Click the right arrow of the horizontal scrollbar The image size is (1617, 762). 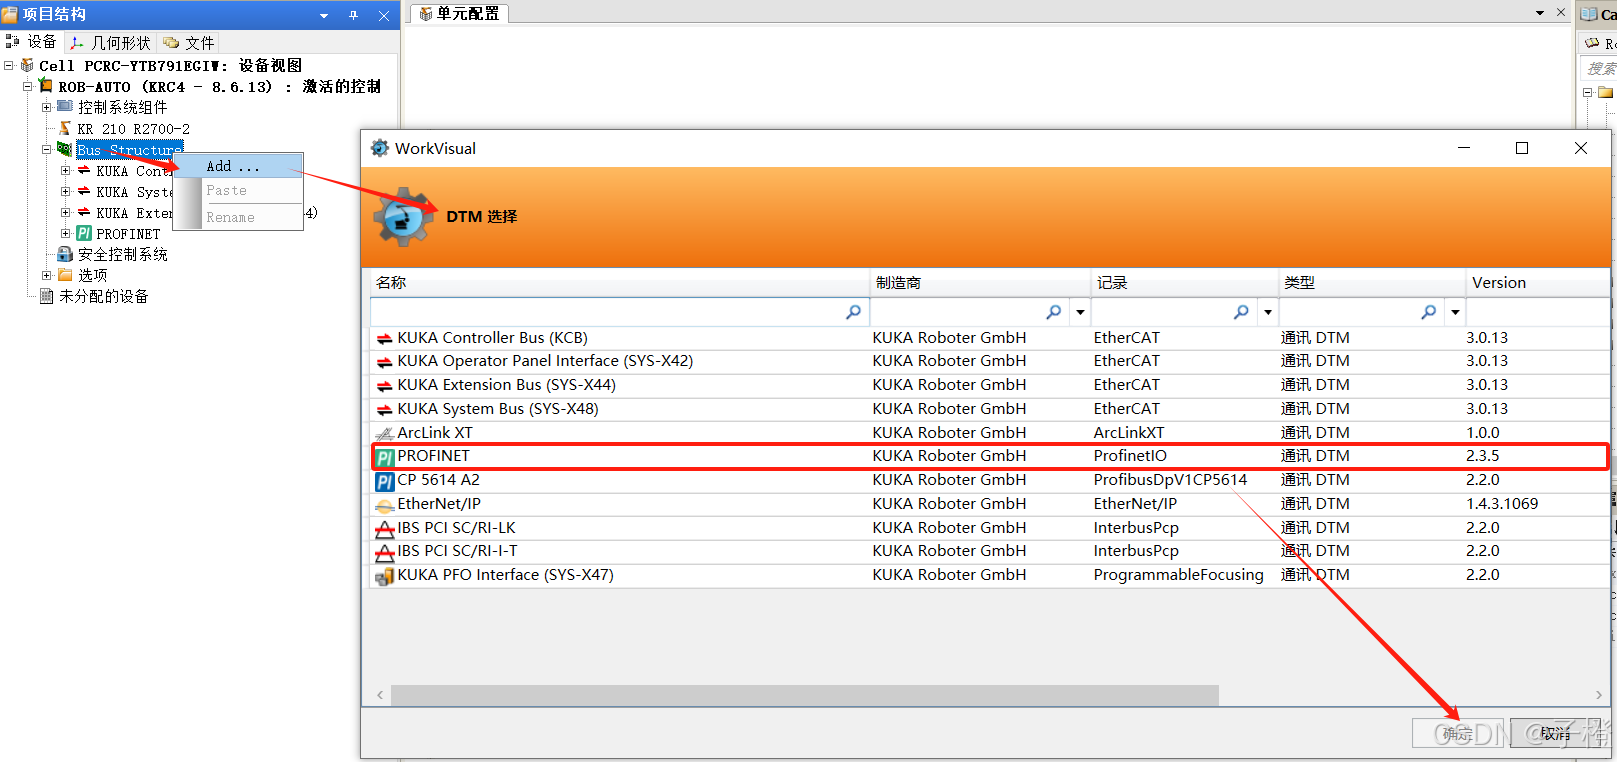[x=1599, y=695]
